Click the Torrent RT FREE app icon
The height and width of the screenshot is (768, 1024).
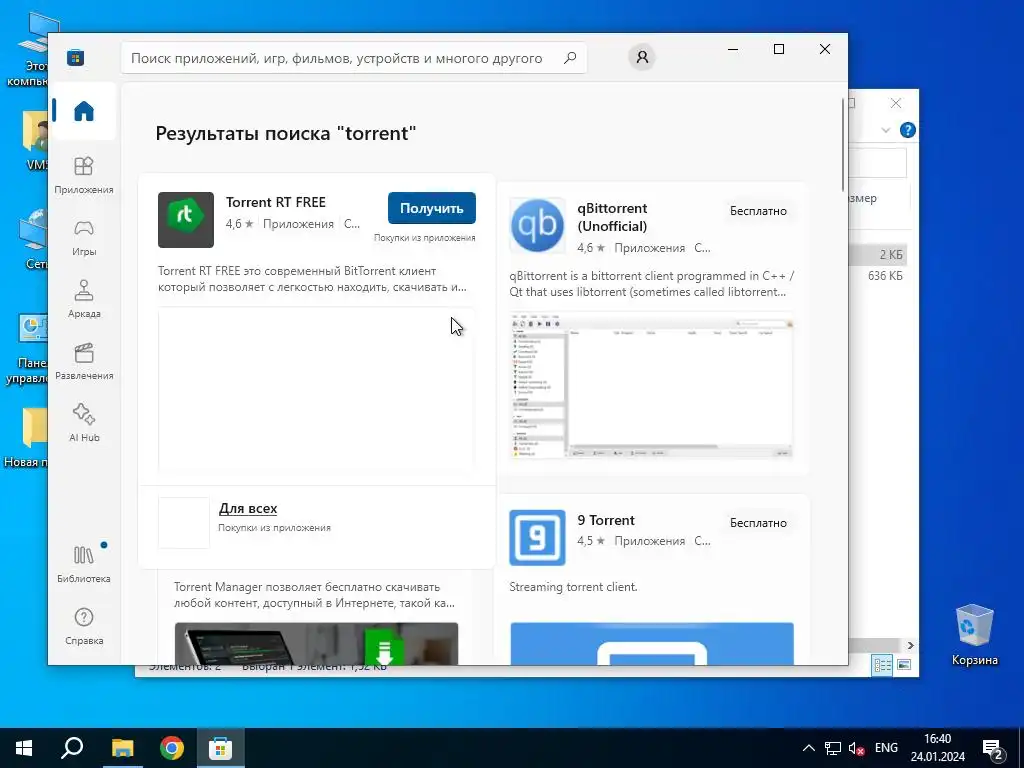click(185, 220)
